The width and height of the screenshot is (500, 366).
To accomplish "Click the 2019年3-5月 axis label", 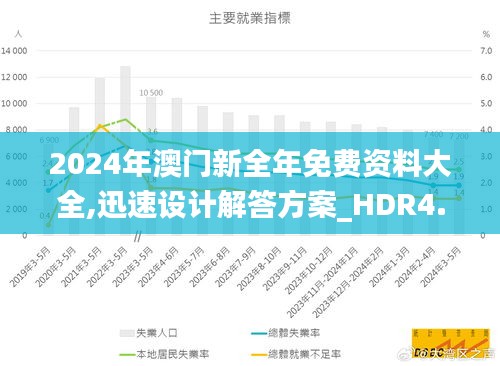I will pos(30,267).
